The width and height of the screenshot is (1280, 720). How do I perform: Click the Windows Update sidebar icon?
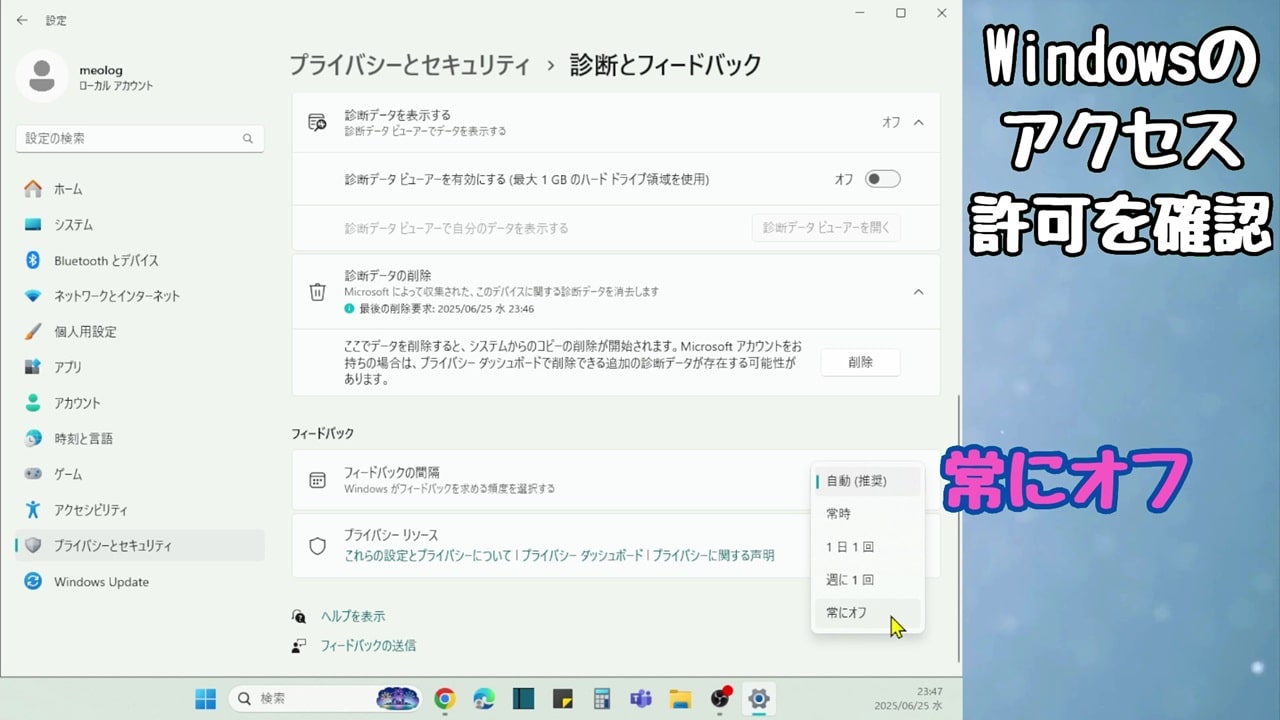tap(33, 581)
